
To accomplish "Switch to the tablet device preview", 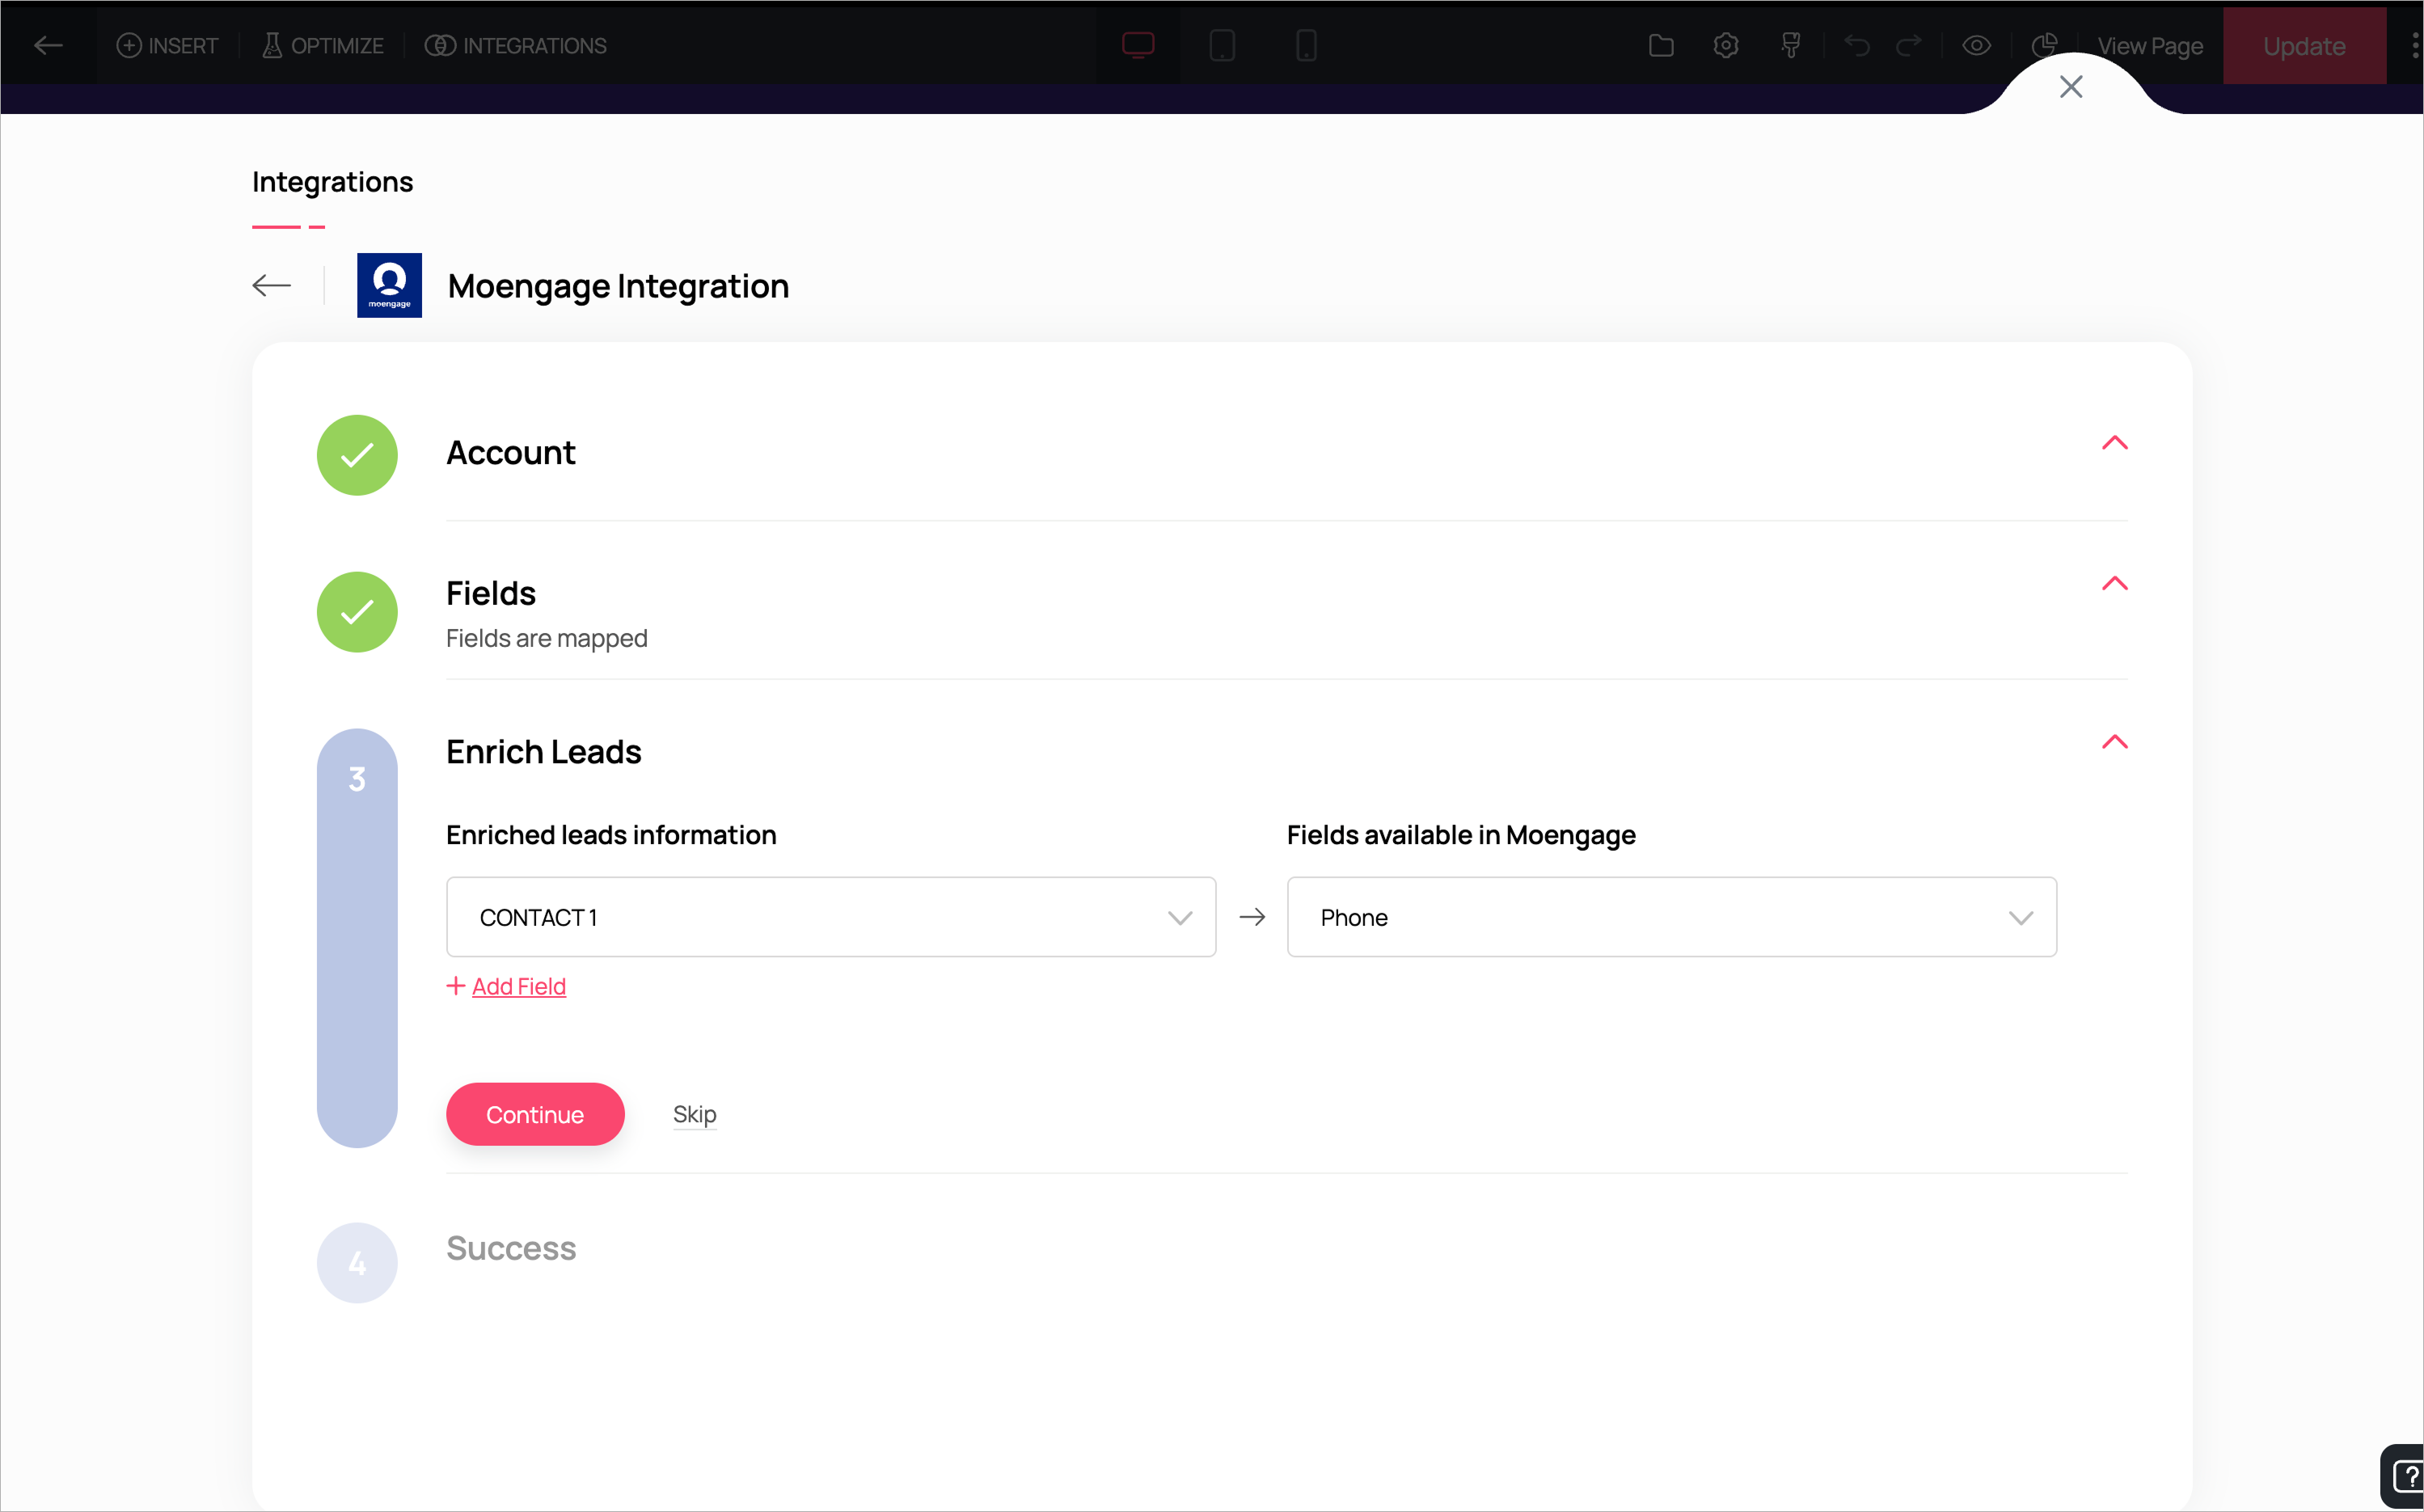I will click(x=1222, y=46).
